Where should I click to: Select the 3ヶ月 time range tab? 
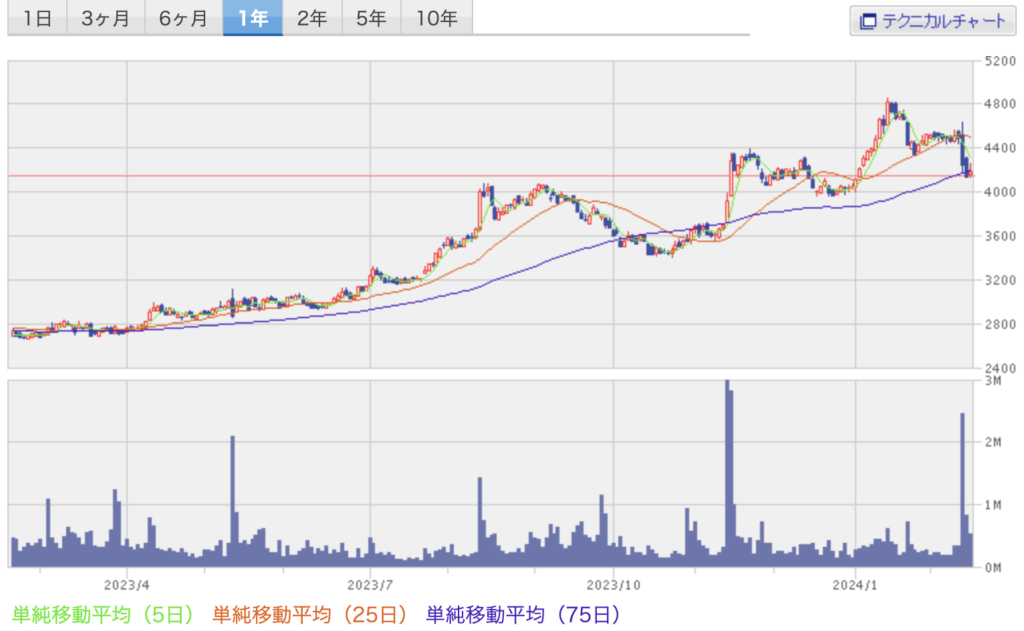click(x=105, y=18)
